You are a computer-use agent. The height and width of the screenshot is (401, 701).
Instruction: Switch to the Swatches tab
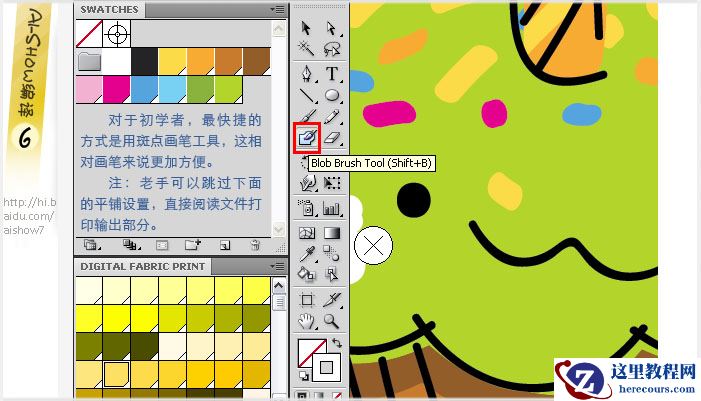110,9
